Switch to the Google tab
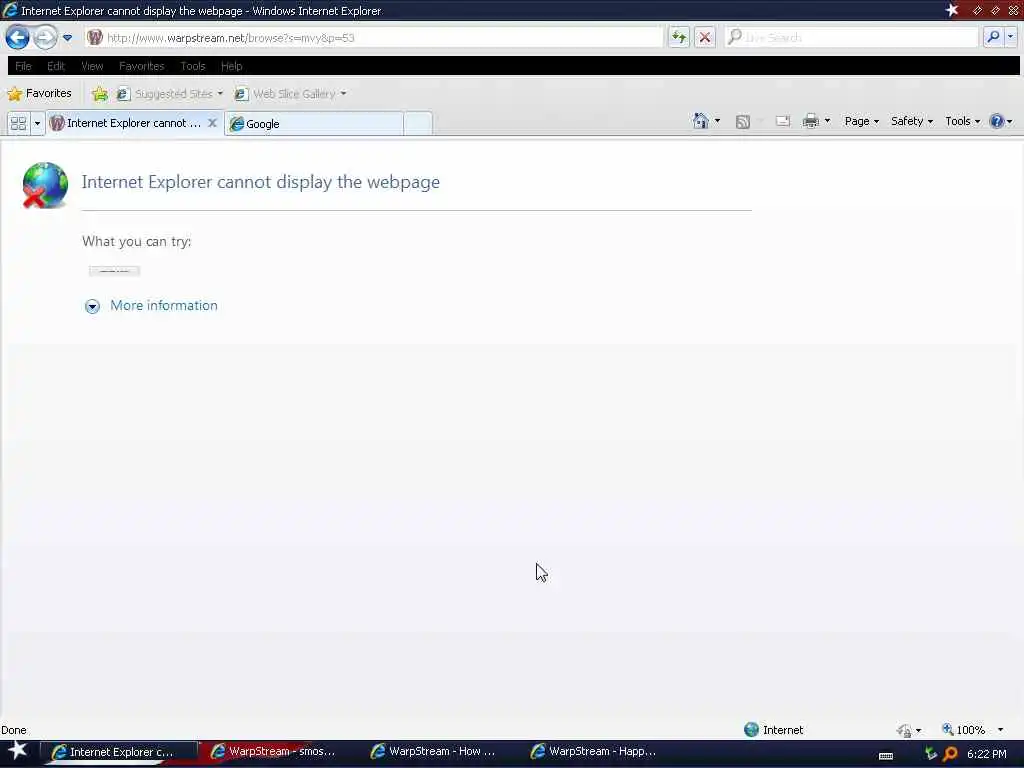The image size is (1024, 768). pos(314,123)
